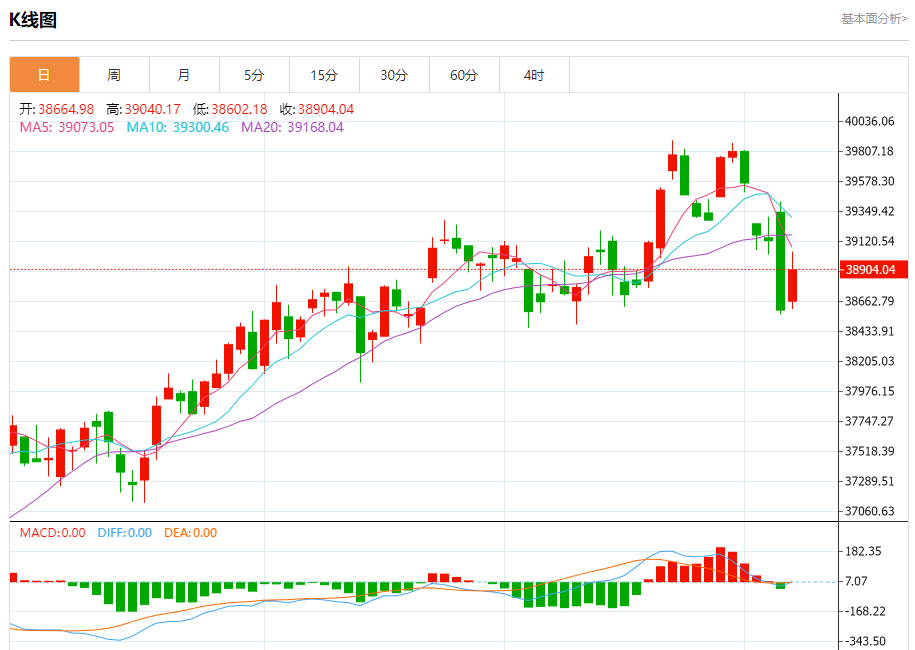
Task: Click the MA10: 39300.46 legend
Action: tap(178, 127)
